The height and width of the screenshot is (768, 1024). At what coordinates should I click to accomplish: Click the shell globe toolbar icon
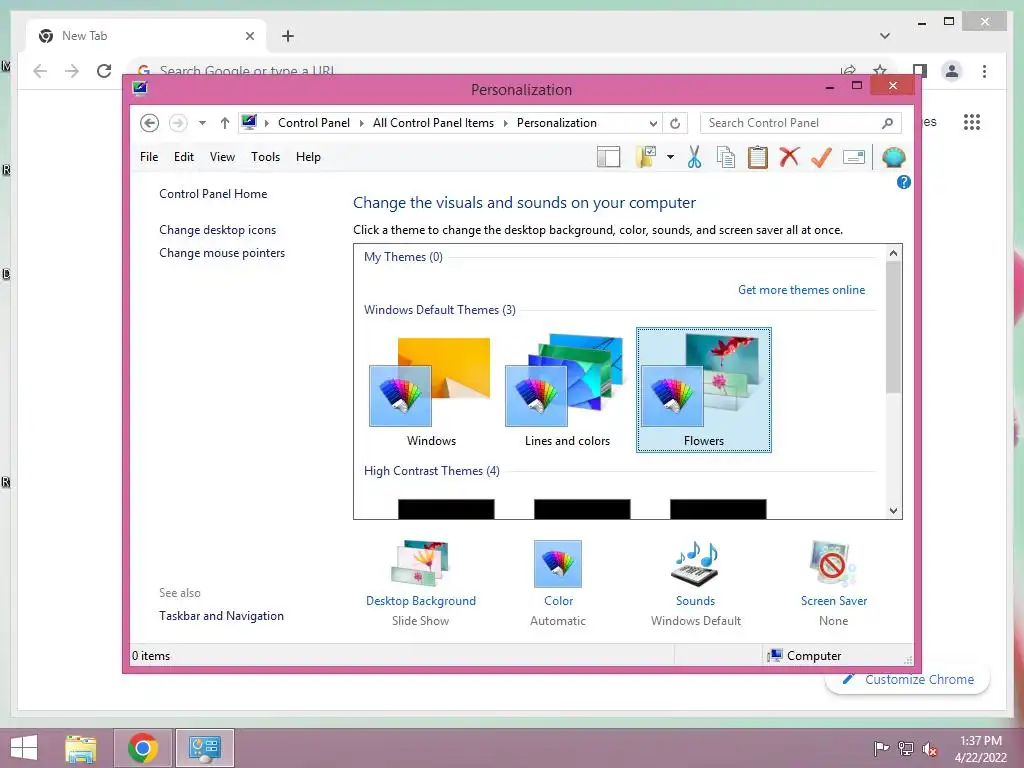pos(893,157)
